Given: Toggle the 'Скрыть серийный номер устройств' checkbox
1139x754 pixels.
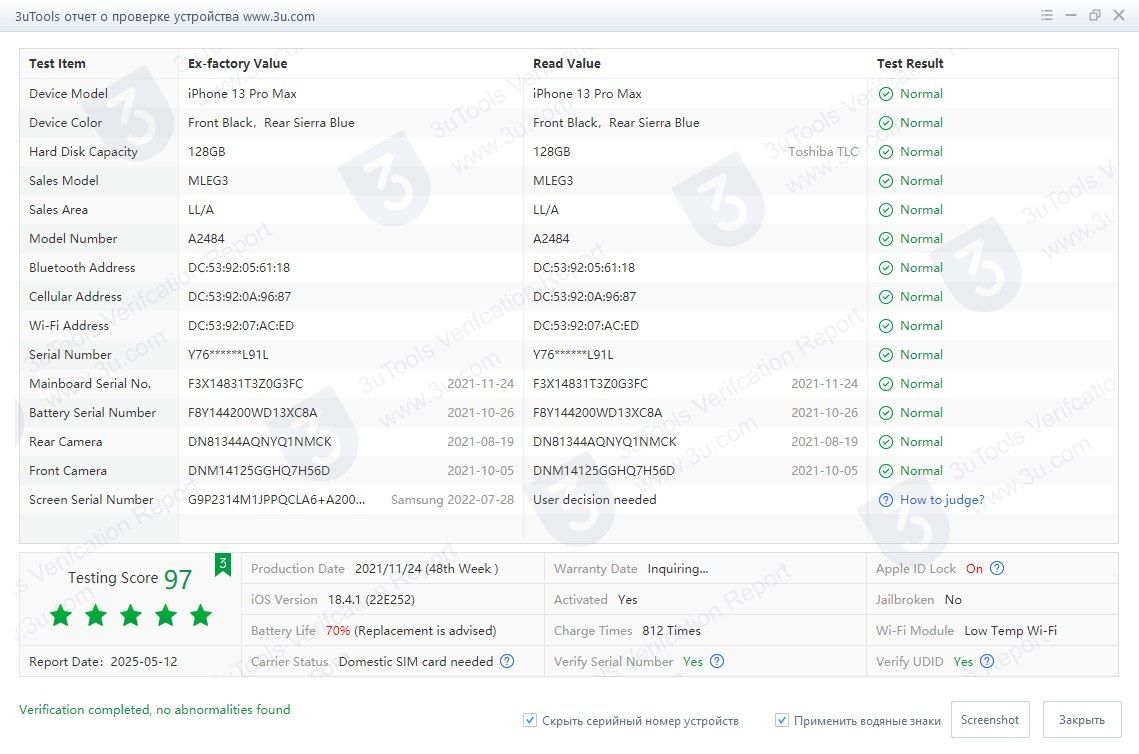Looking at the screenshot, I should (530, 721).
